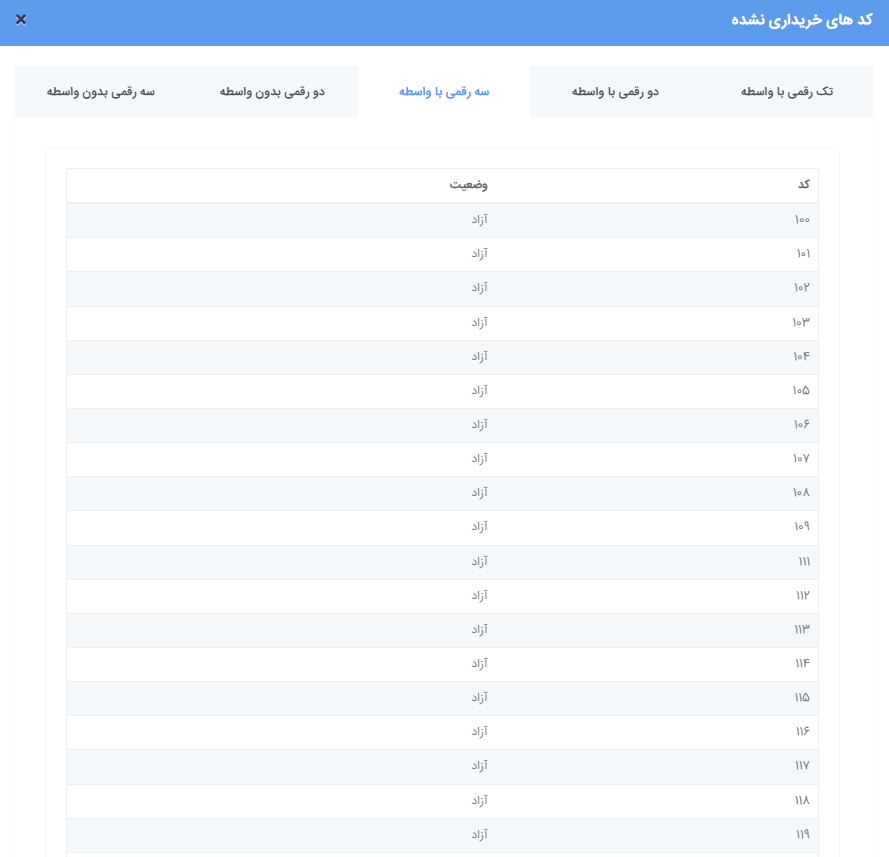The image size is (889, 857).
Task: Click آزاد status in row ۱۰۶
Action: point(480,425)
